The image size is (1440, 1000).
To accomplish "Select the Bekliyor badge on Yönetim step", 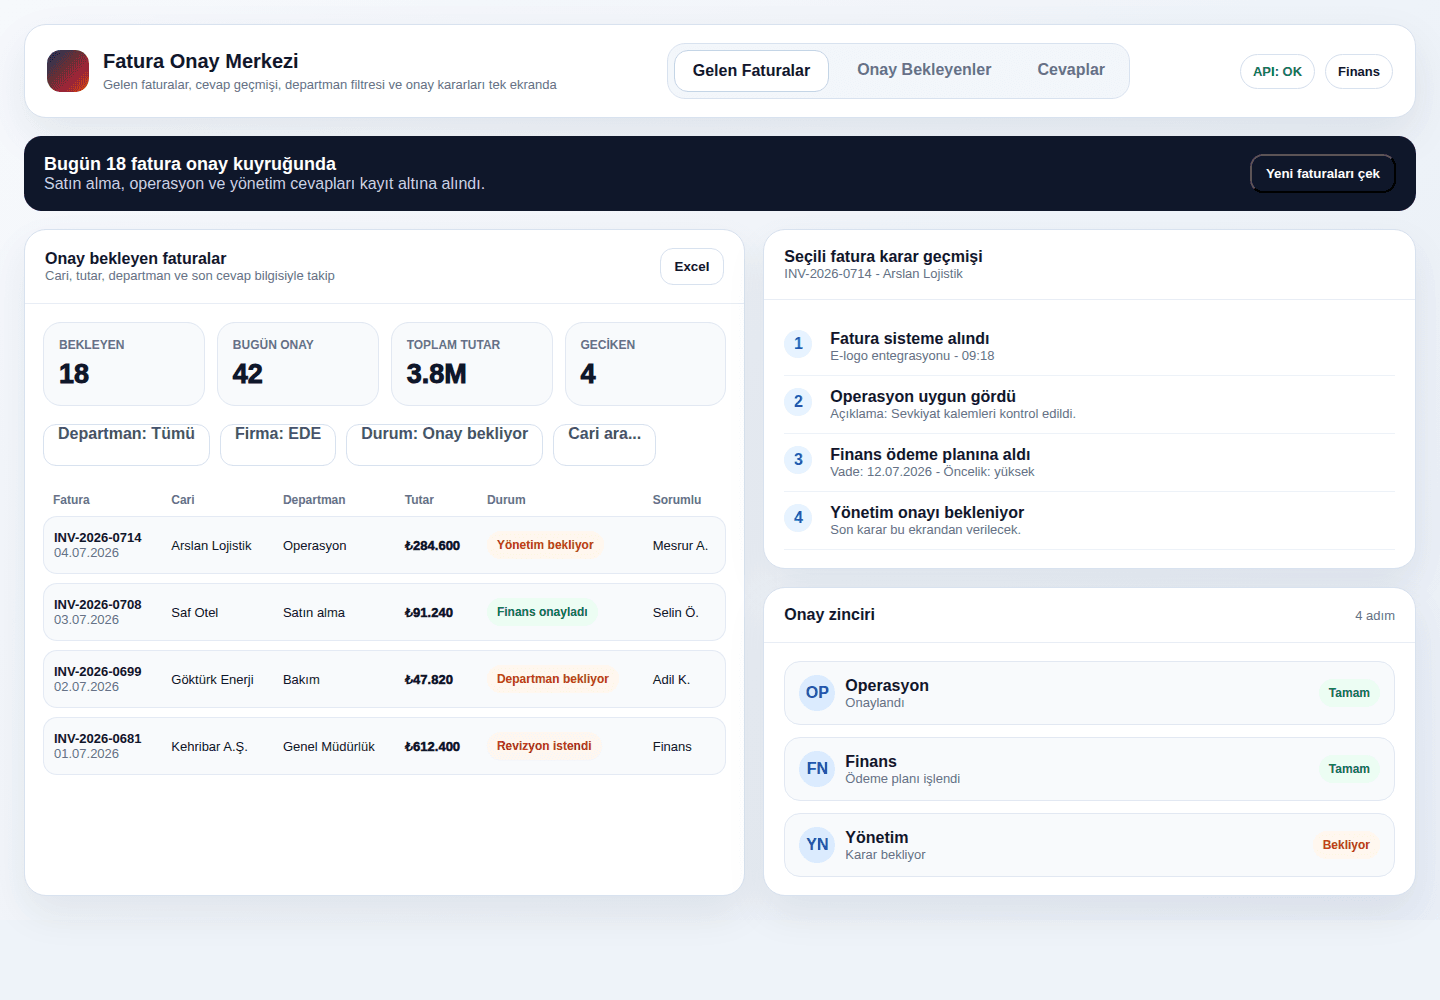I will (x=1346, y=845).
